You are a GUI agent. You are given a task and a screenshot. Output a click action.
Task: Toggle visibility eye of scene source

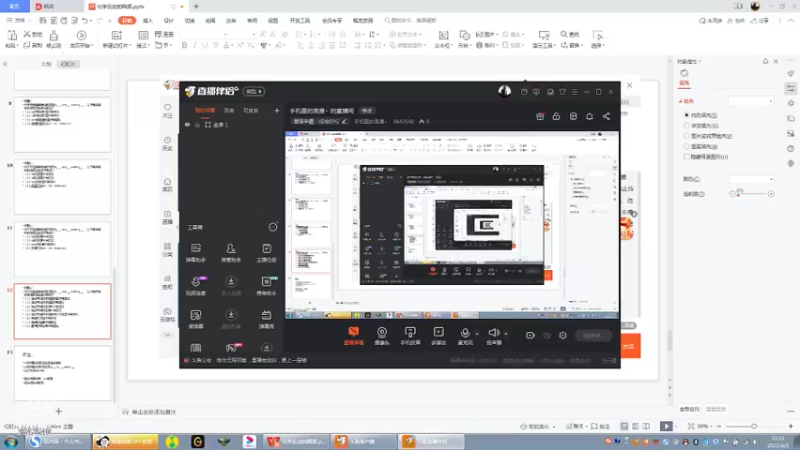click(187, 124)
